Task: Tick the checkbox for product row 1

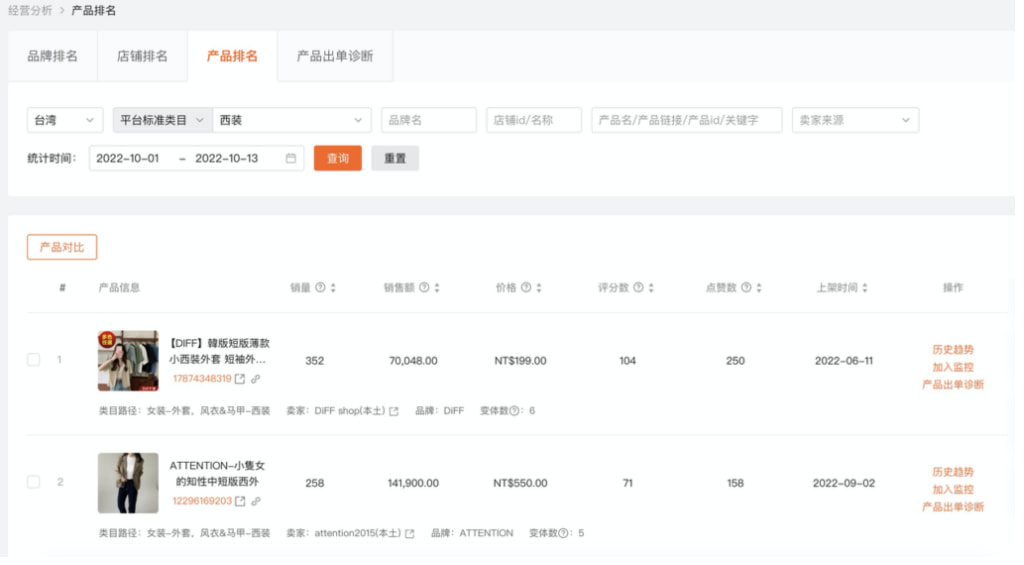Action: pyautogui.click(x=33, y=360)
